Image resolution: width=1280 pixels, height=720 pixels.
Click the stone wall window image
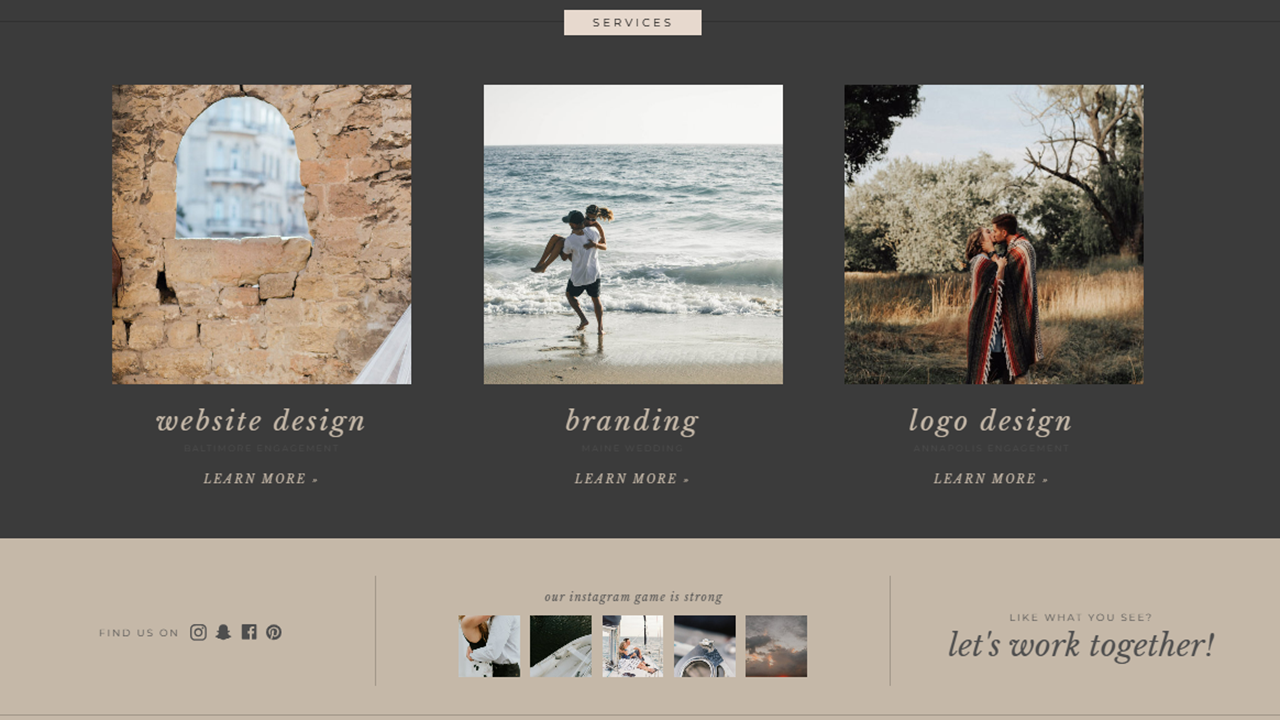tap(262, 234)
